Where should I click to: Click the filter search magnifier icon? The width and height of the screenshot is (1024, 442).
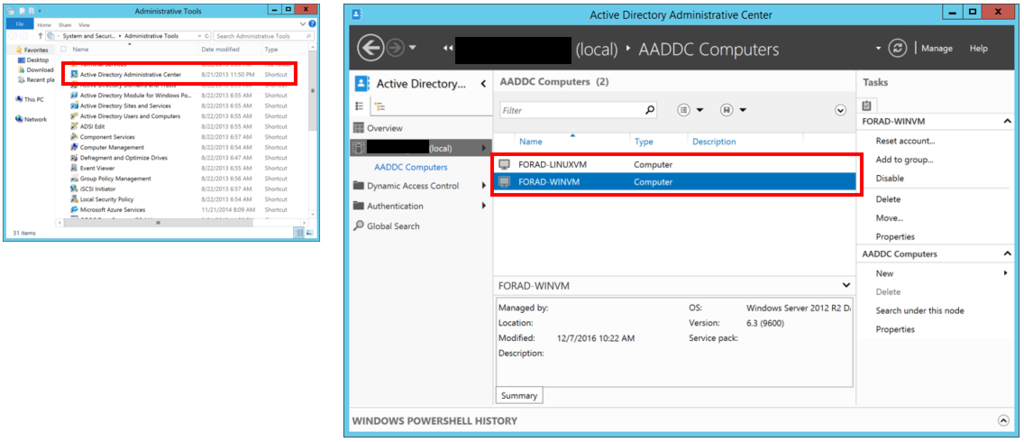(649, 110)
